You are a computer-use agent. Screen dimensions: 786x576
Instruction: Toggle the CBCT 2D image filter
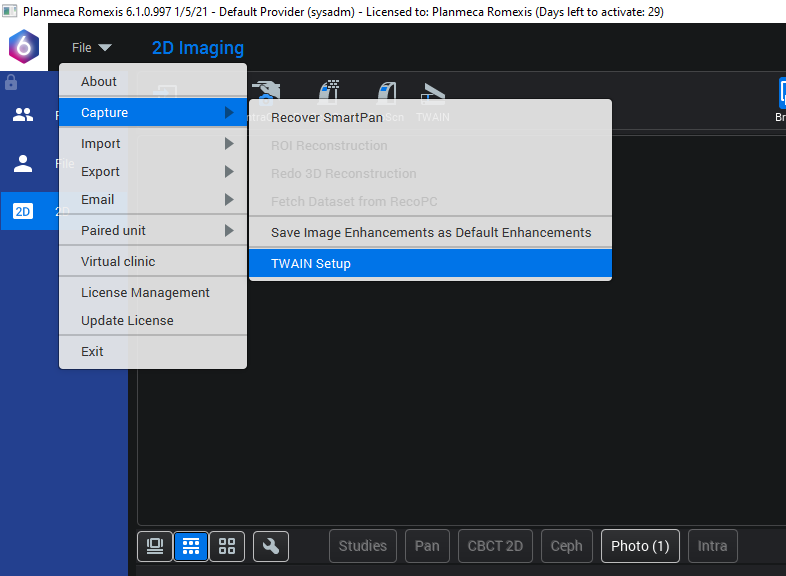pos(495,546)
